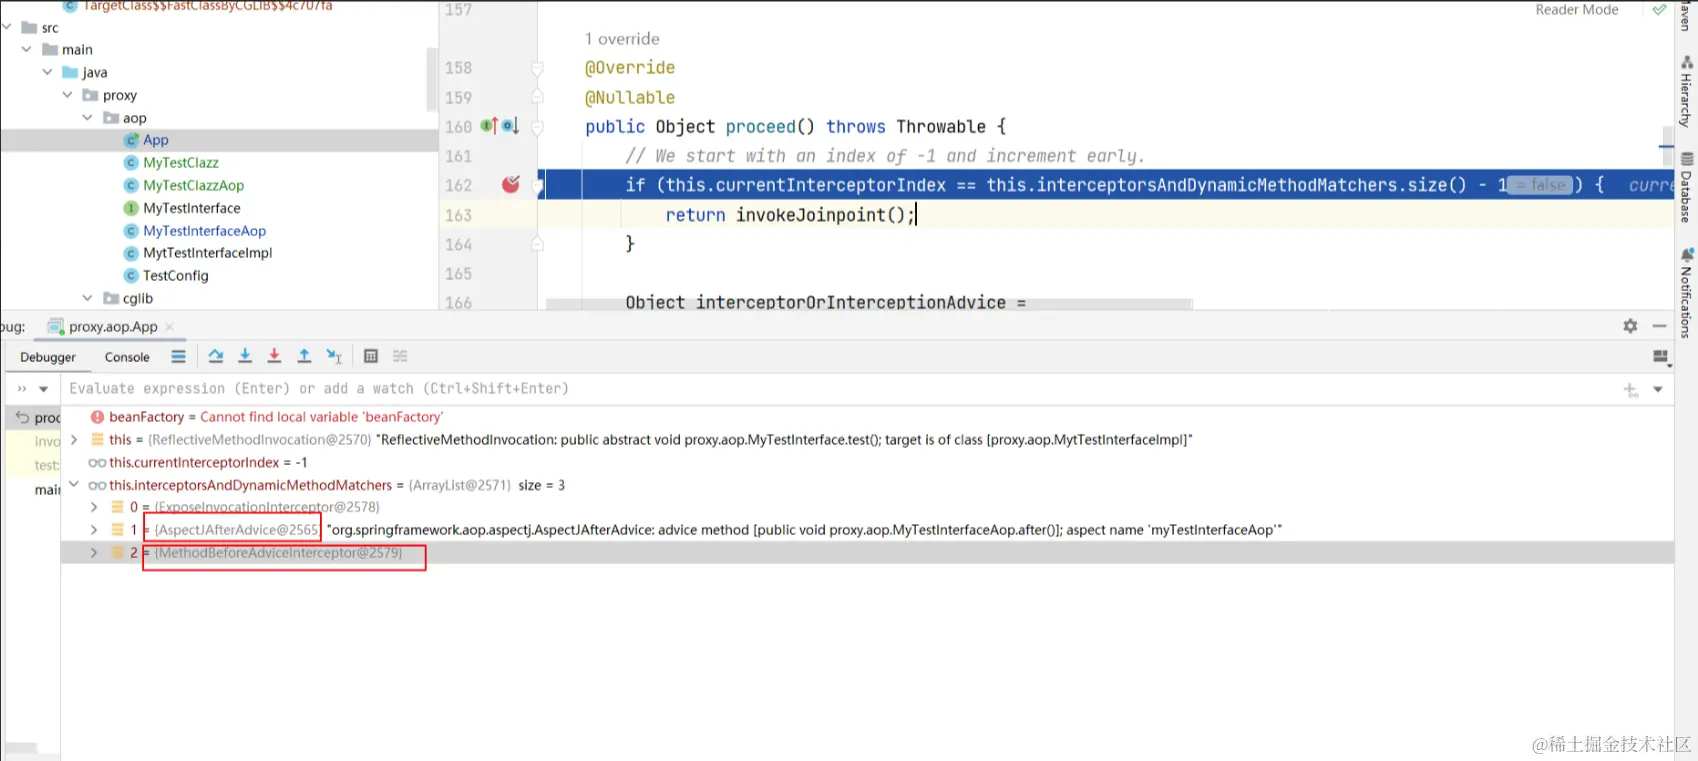The width and height of the screenshot is (1698, 761).
Task: Open the Notifications tool window
Action: click(x=1686, y=294)
